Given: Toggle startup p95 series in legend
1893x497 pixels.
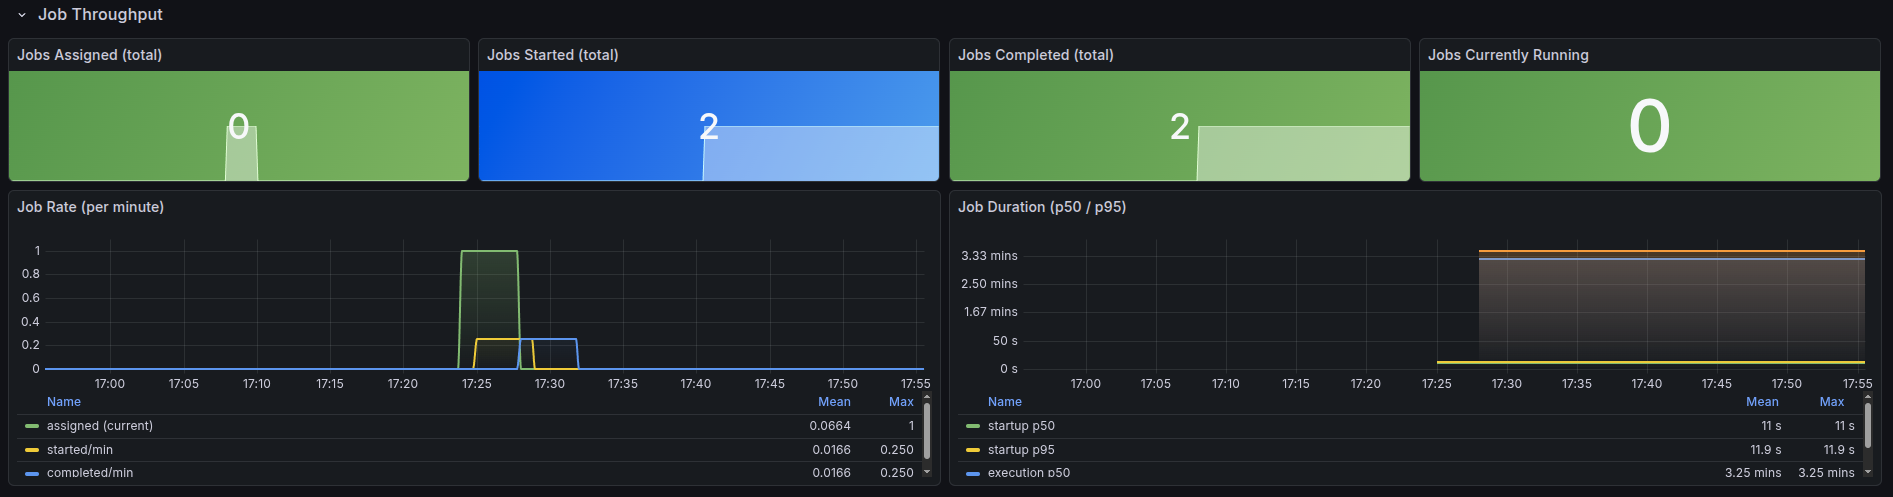Looking at the screenshot, I should [x=1021, y=450].
